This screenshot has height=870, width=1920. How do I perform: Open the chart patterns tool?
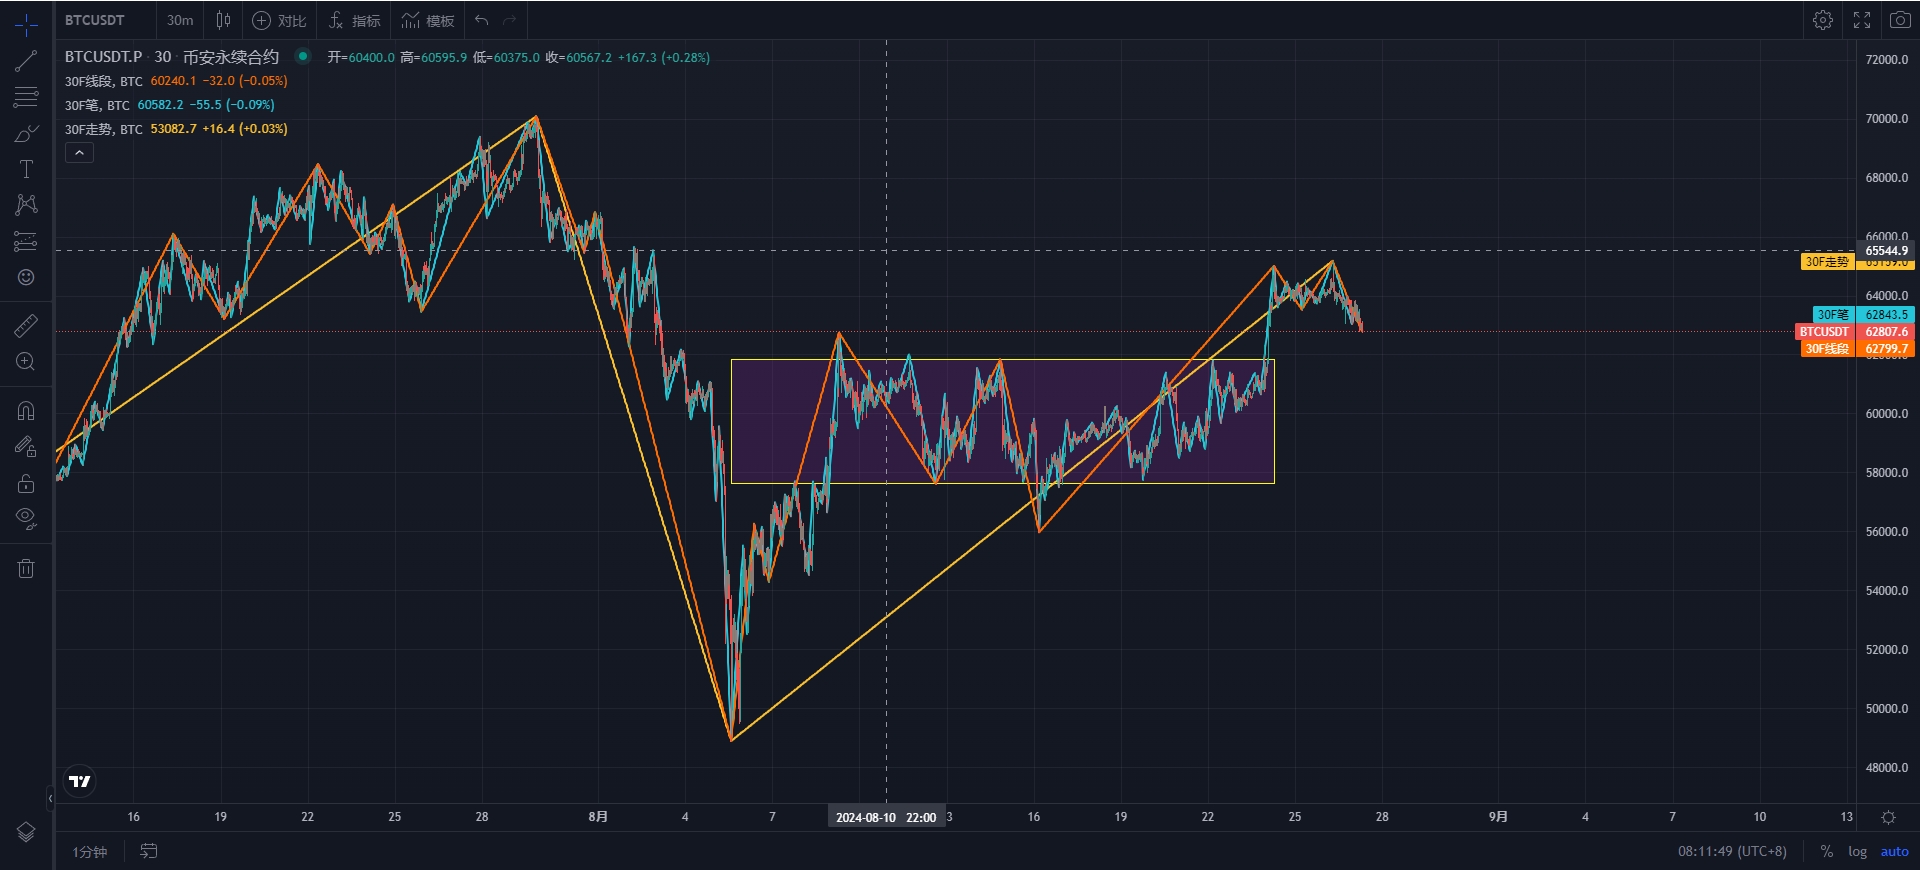(26, 205)
